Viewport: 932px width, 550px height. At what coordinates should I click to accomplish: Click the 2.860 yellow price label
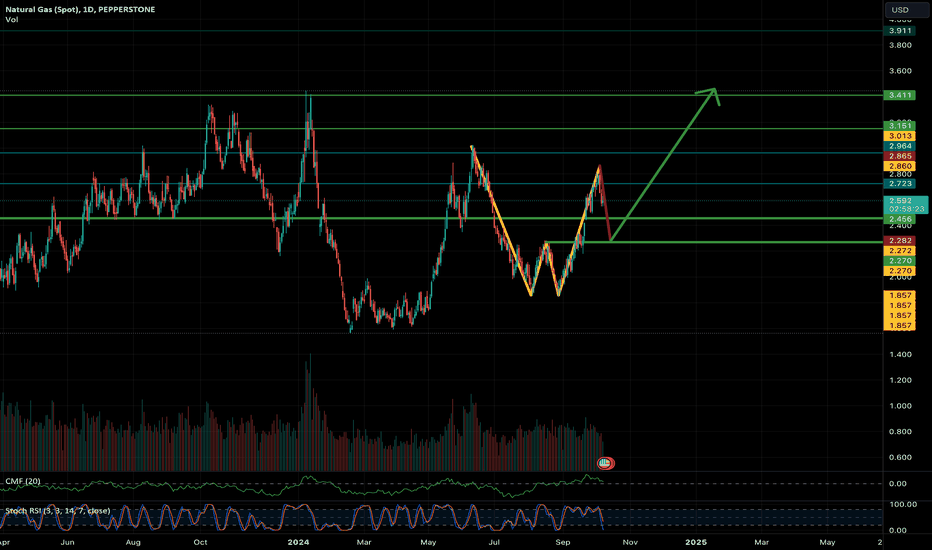[x=900, y=166]
